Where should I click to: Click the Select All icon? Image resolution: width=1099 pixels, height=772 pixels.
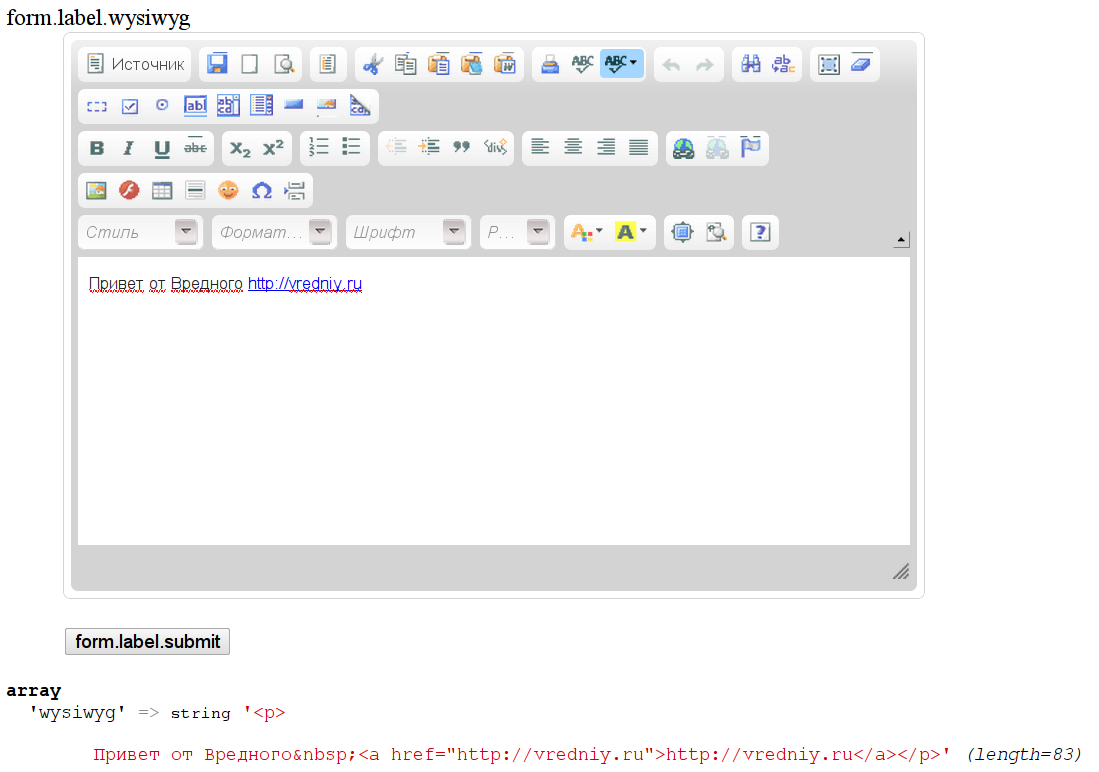tap(828, 65)
